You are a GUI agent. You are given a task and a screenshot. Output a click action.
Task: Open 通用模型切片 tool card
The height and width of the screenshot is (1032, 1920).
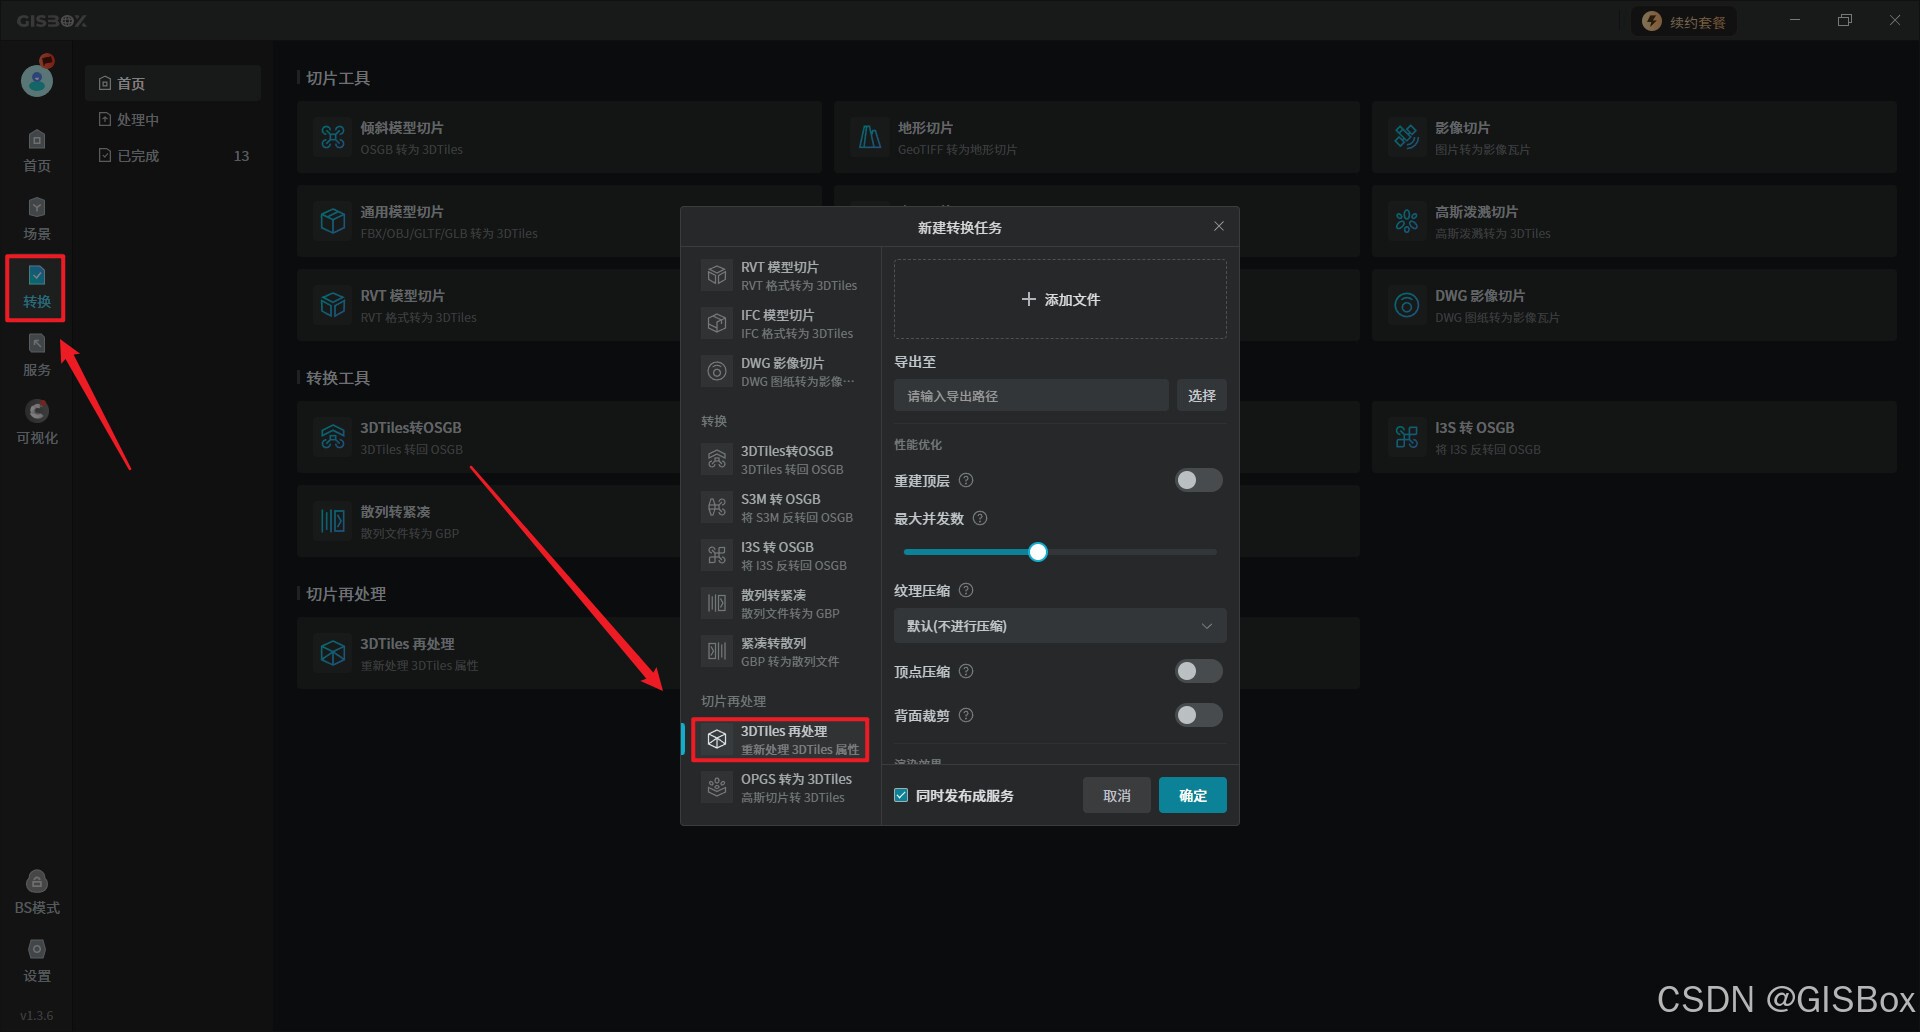click(x=488, y=221)
